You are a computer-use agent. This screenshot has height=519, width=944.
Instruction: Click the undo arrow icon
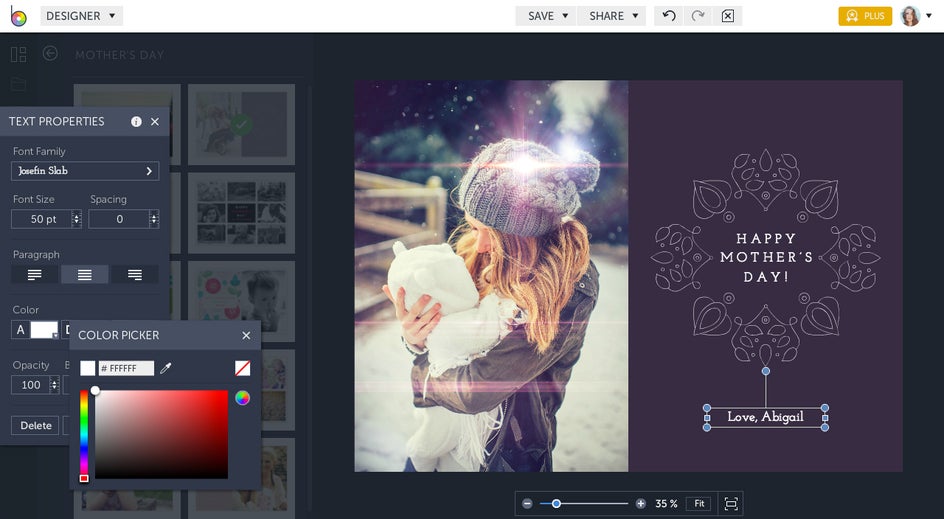(669, 16)
